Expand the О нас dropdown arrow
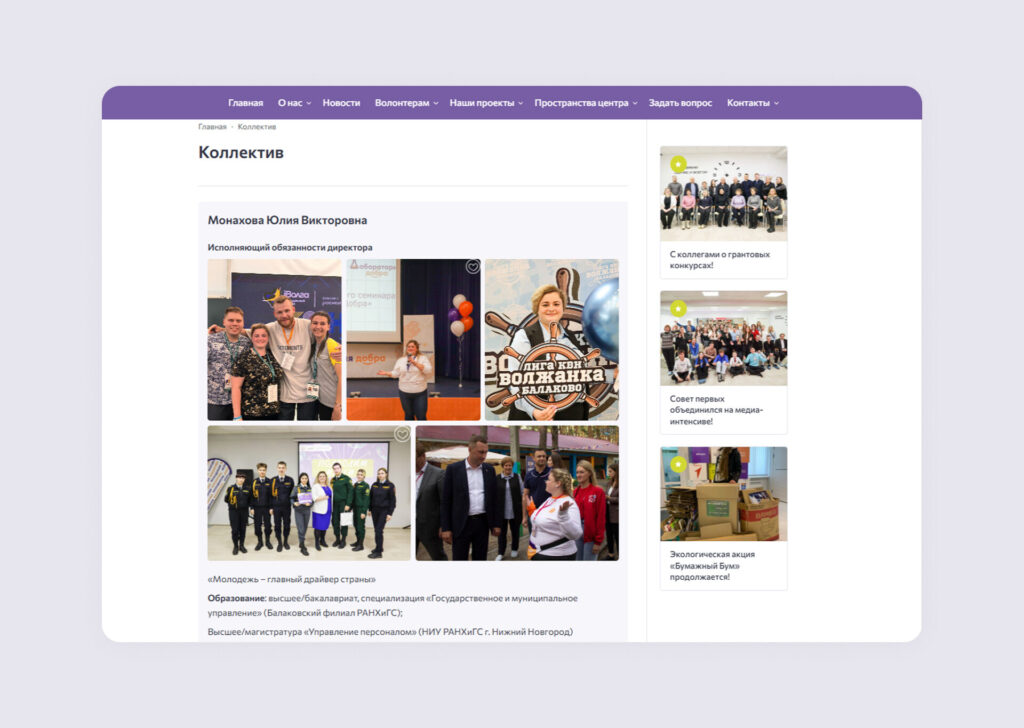Screen dimensions: 1024x728 (x=309, y=103)
